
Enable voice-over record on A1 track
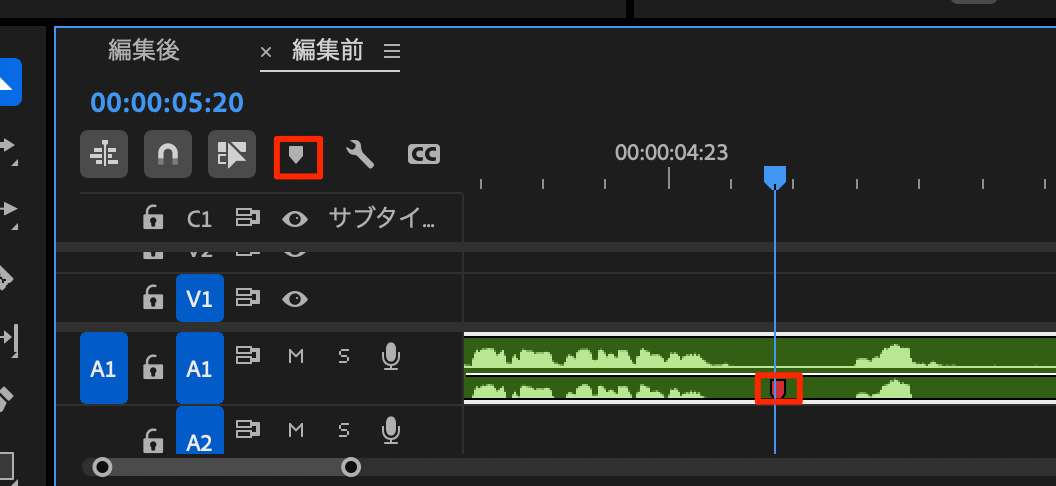tap(392, 356)
